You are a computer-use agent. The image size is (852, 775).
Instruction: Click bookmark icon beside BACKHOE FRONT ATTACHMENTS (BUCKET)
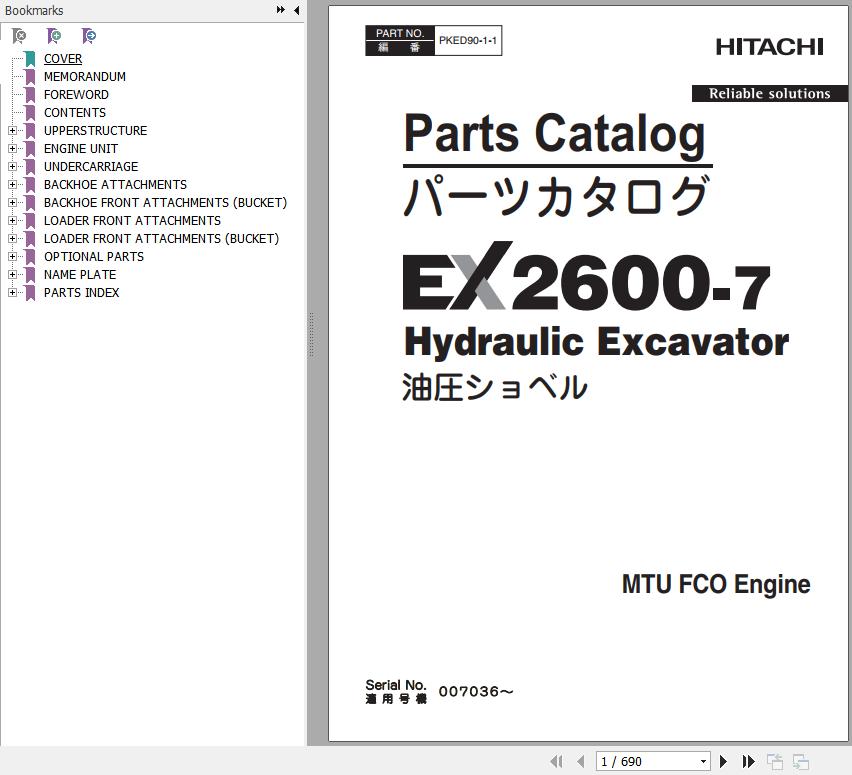[x=30, y=203]
